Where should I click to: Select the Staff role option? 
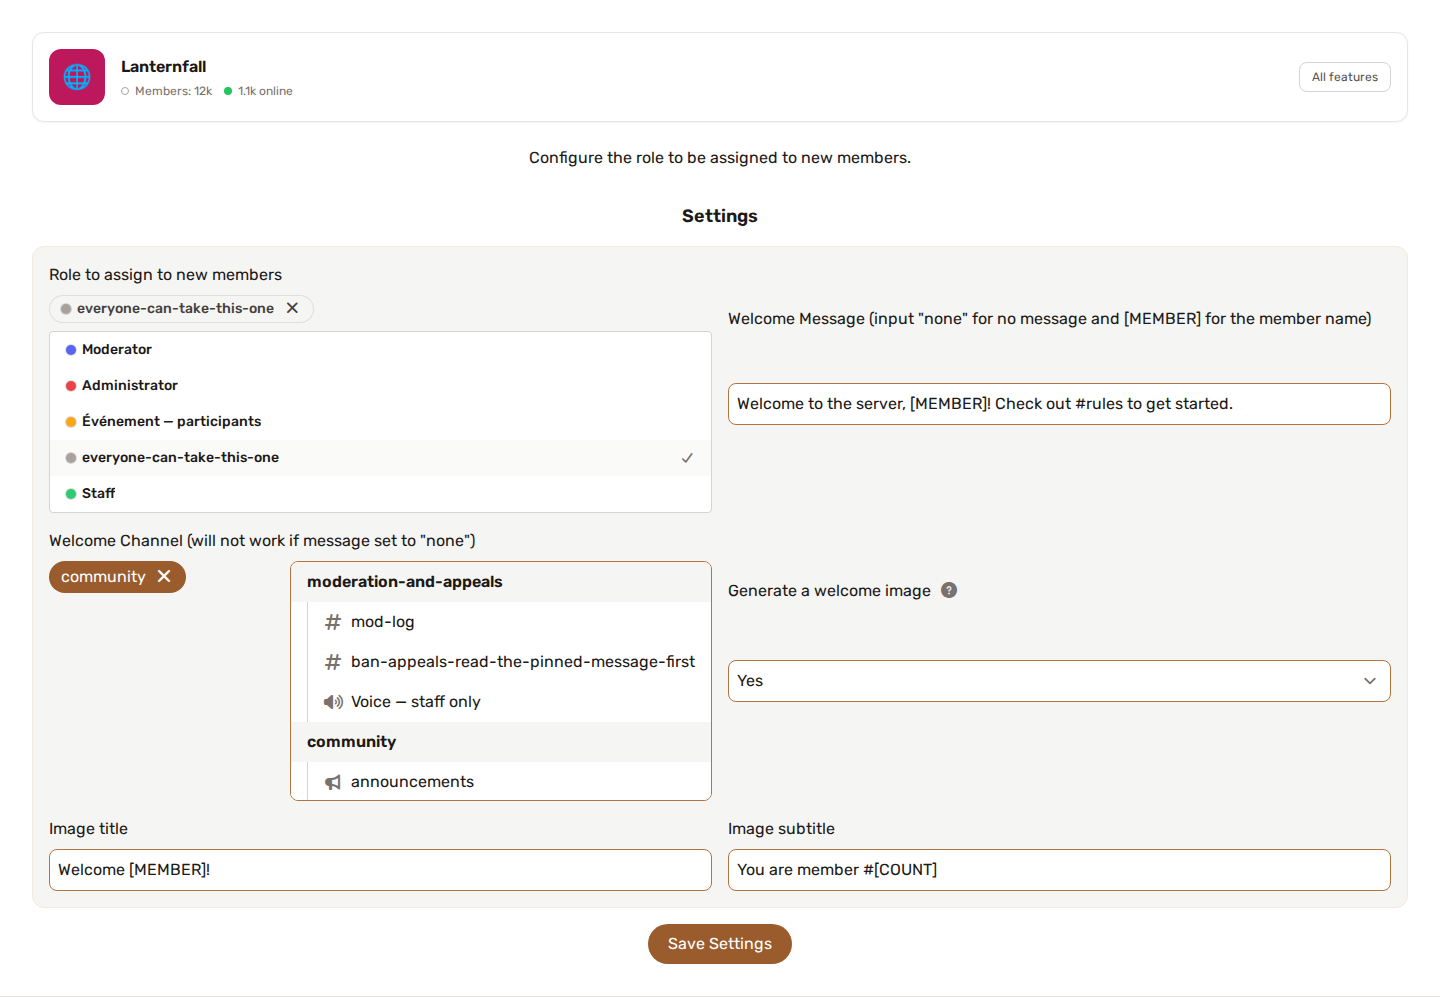[380, 494]
